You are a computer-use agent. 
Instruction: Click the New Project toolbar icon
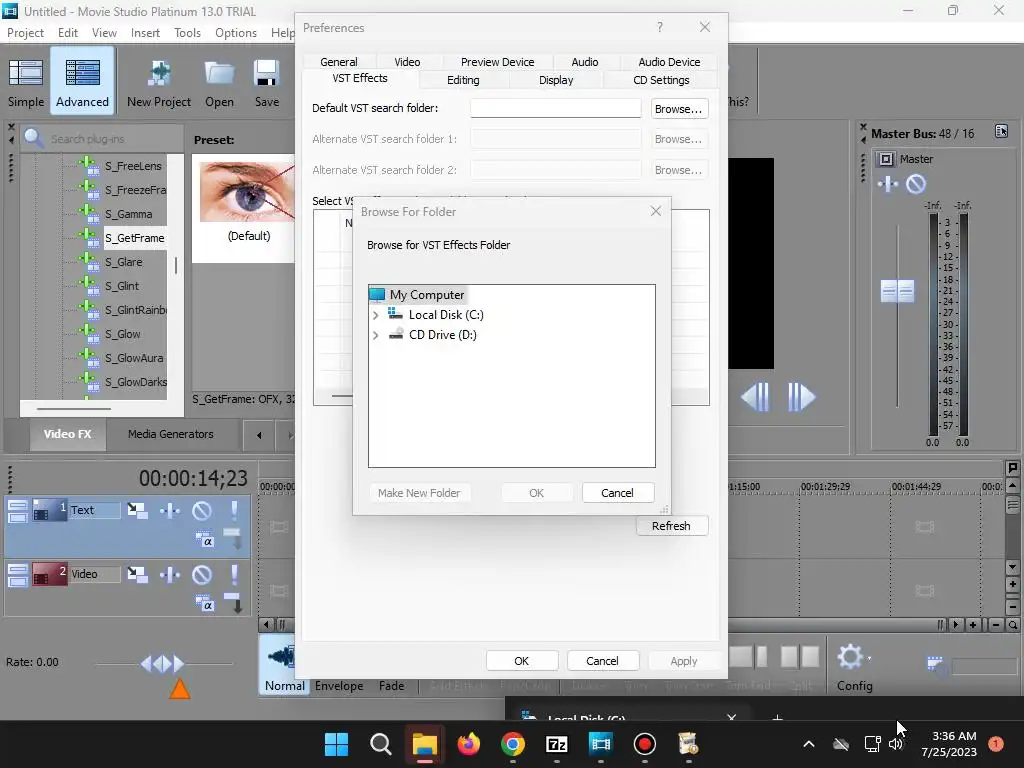[159, 73]
